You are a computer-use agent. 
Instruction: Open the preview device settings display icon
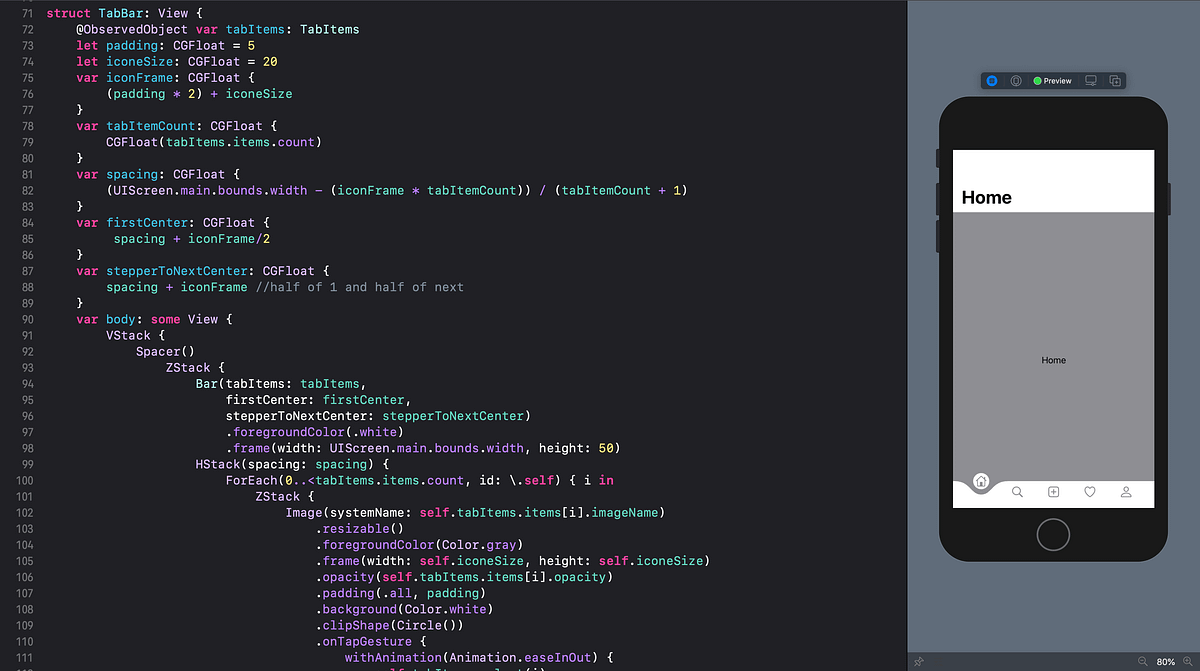tap(1090, 81)
